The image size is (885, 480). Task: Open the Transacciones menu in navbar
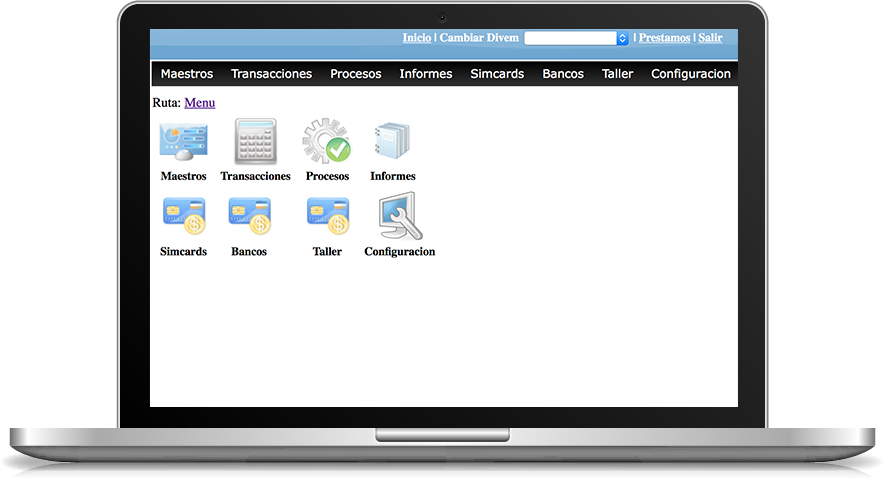[271, 74]
